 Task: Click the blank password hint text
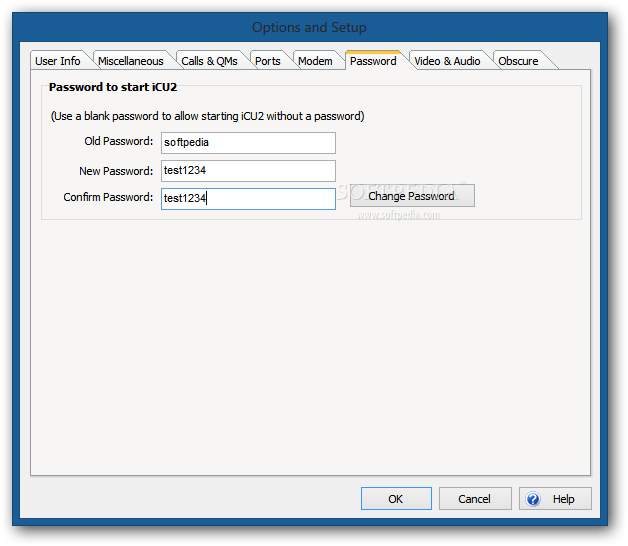(207, 116)
